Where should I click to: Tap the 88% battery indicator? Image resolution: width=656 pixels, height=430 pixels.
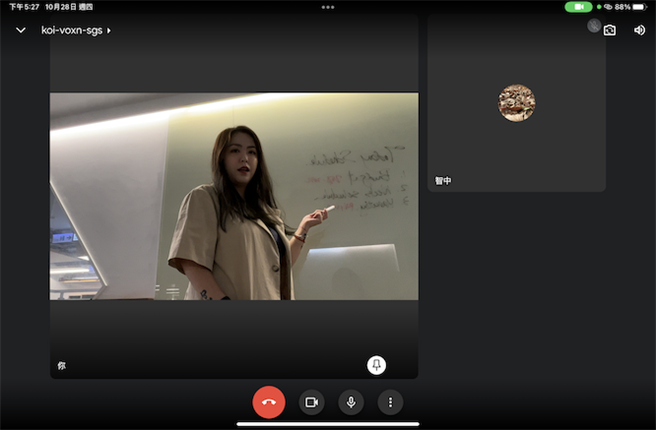[631, 7]
